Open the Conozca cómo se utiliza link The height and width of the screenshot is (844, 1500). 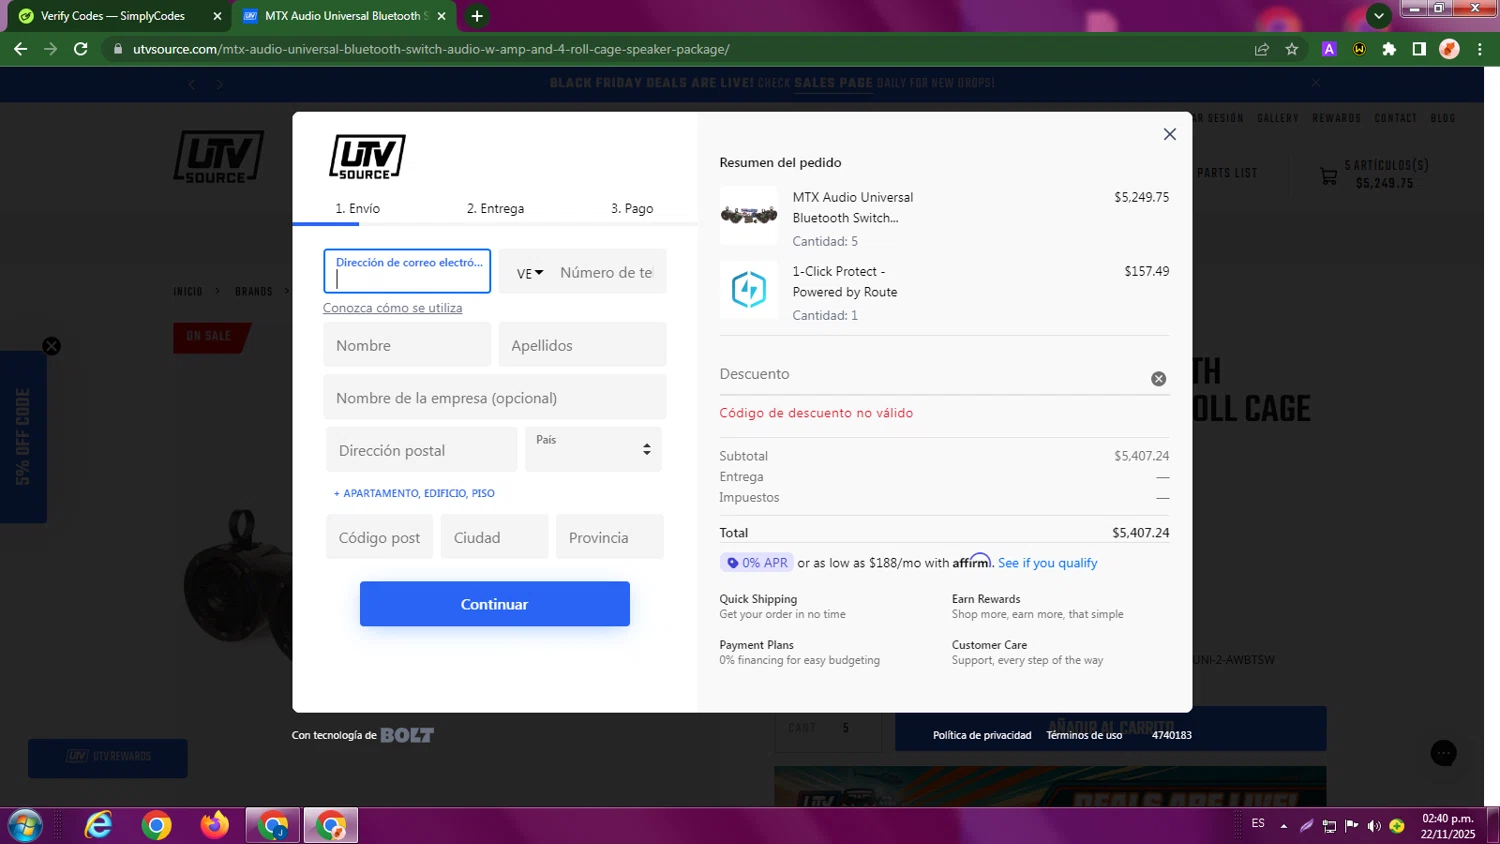coord(392,308)
